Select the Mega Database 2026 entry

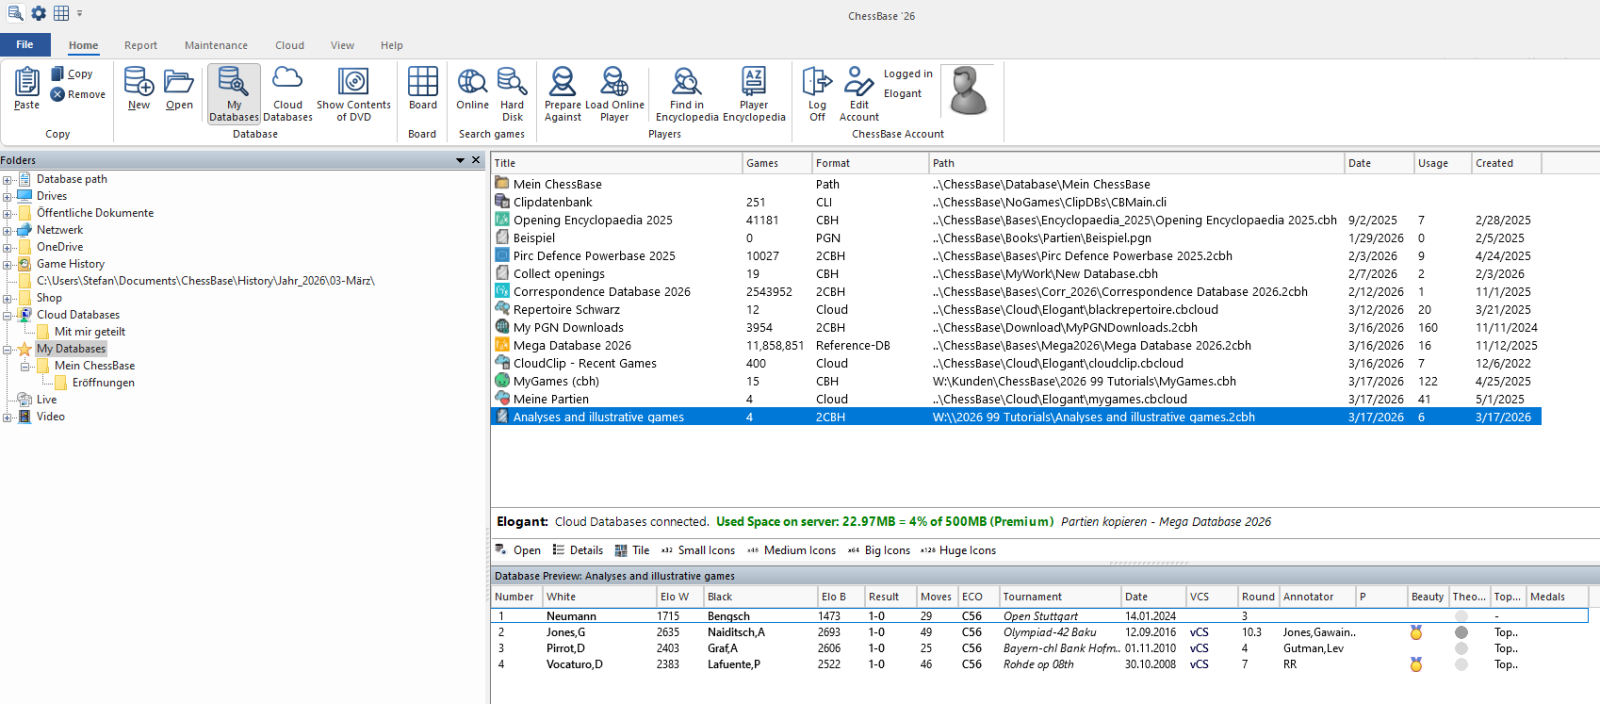571,345
